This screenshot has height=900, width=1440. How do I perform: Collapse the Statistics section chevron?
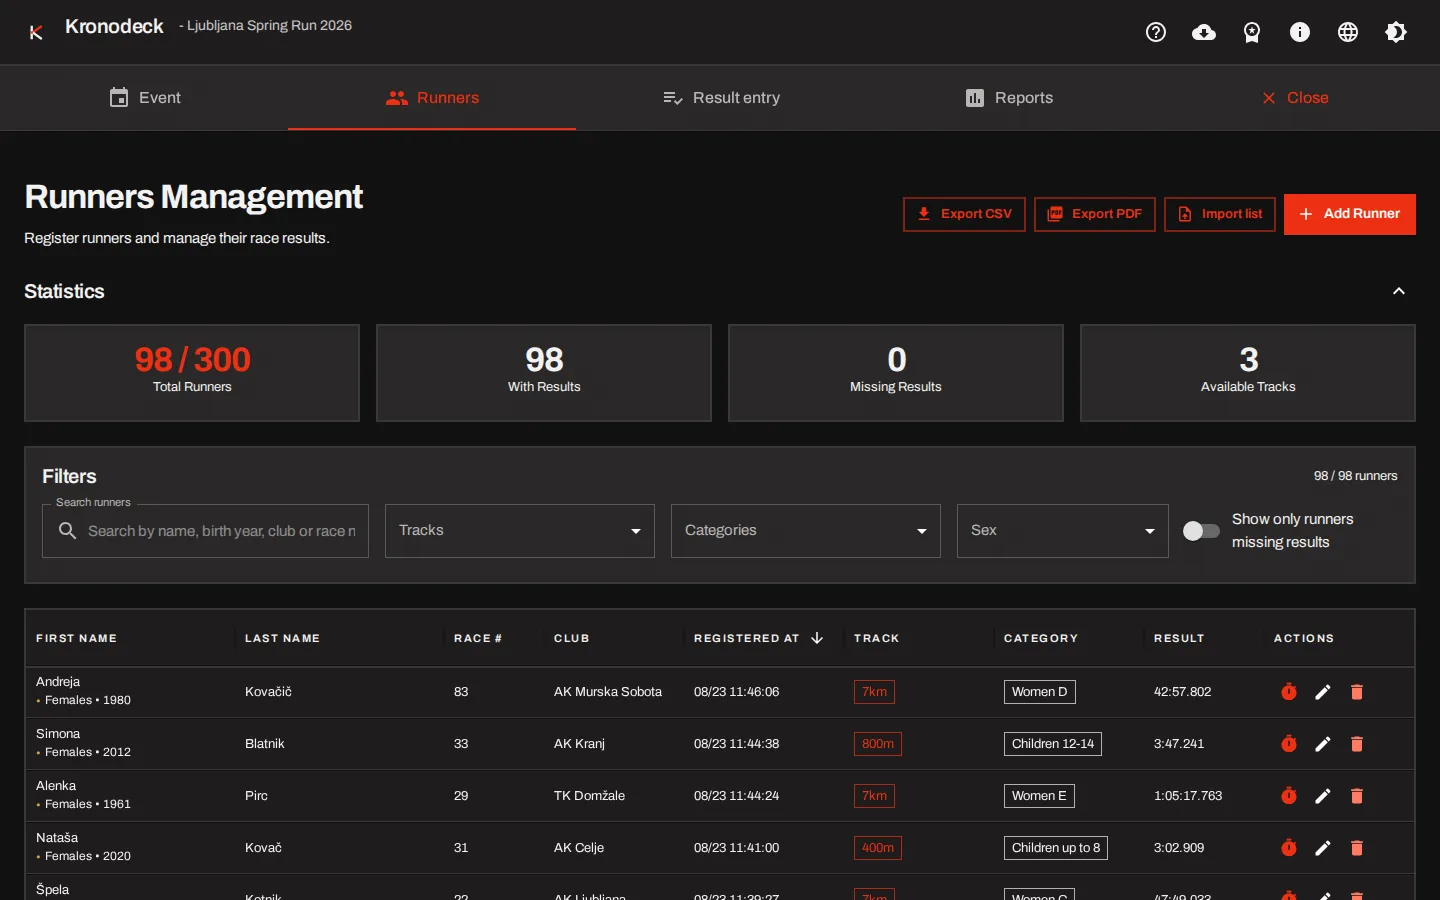(1399, 291)
